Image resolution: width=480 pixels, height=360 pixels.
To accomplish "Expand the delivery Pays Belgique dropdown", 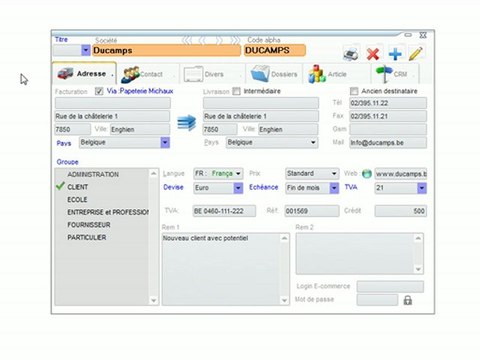I will [x=313, y=143].
